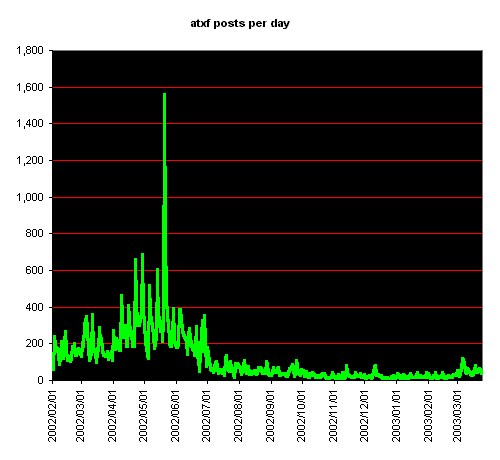The width and height of the screenshot is (500, 460).
Task: Click the y-axis label 0
Action: click(40, 380)
